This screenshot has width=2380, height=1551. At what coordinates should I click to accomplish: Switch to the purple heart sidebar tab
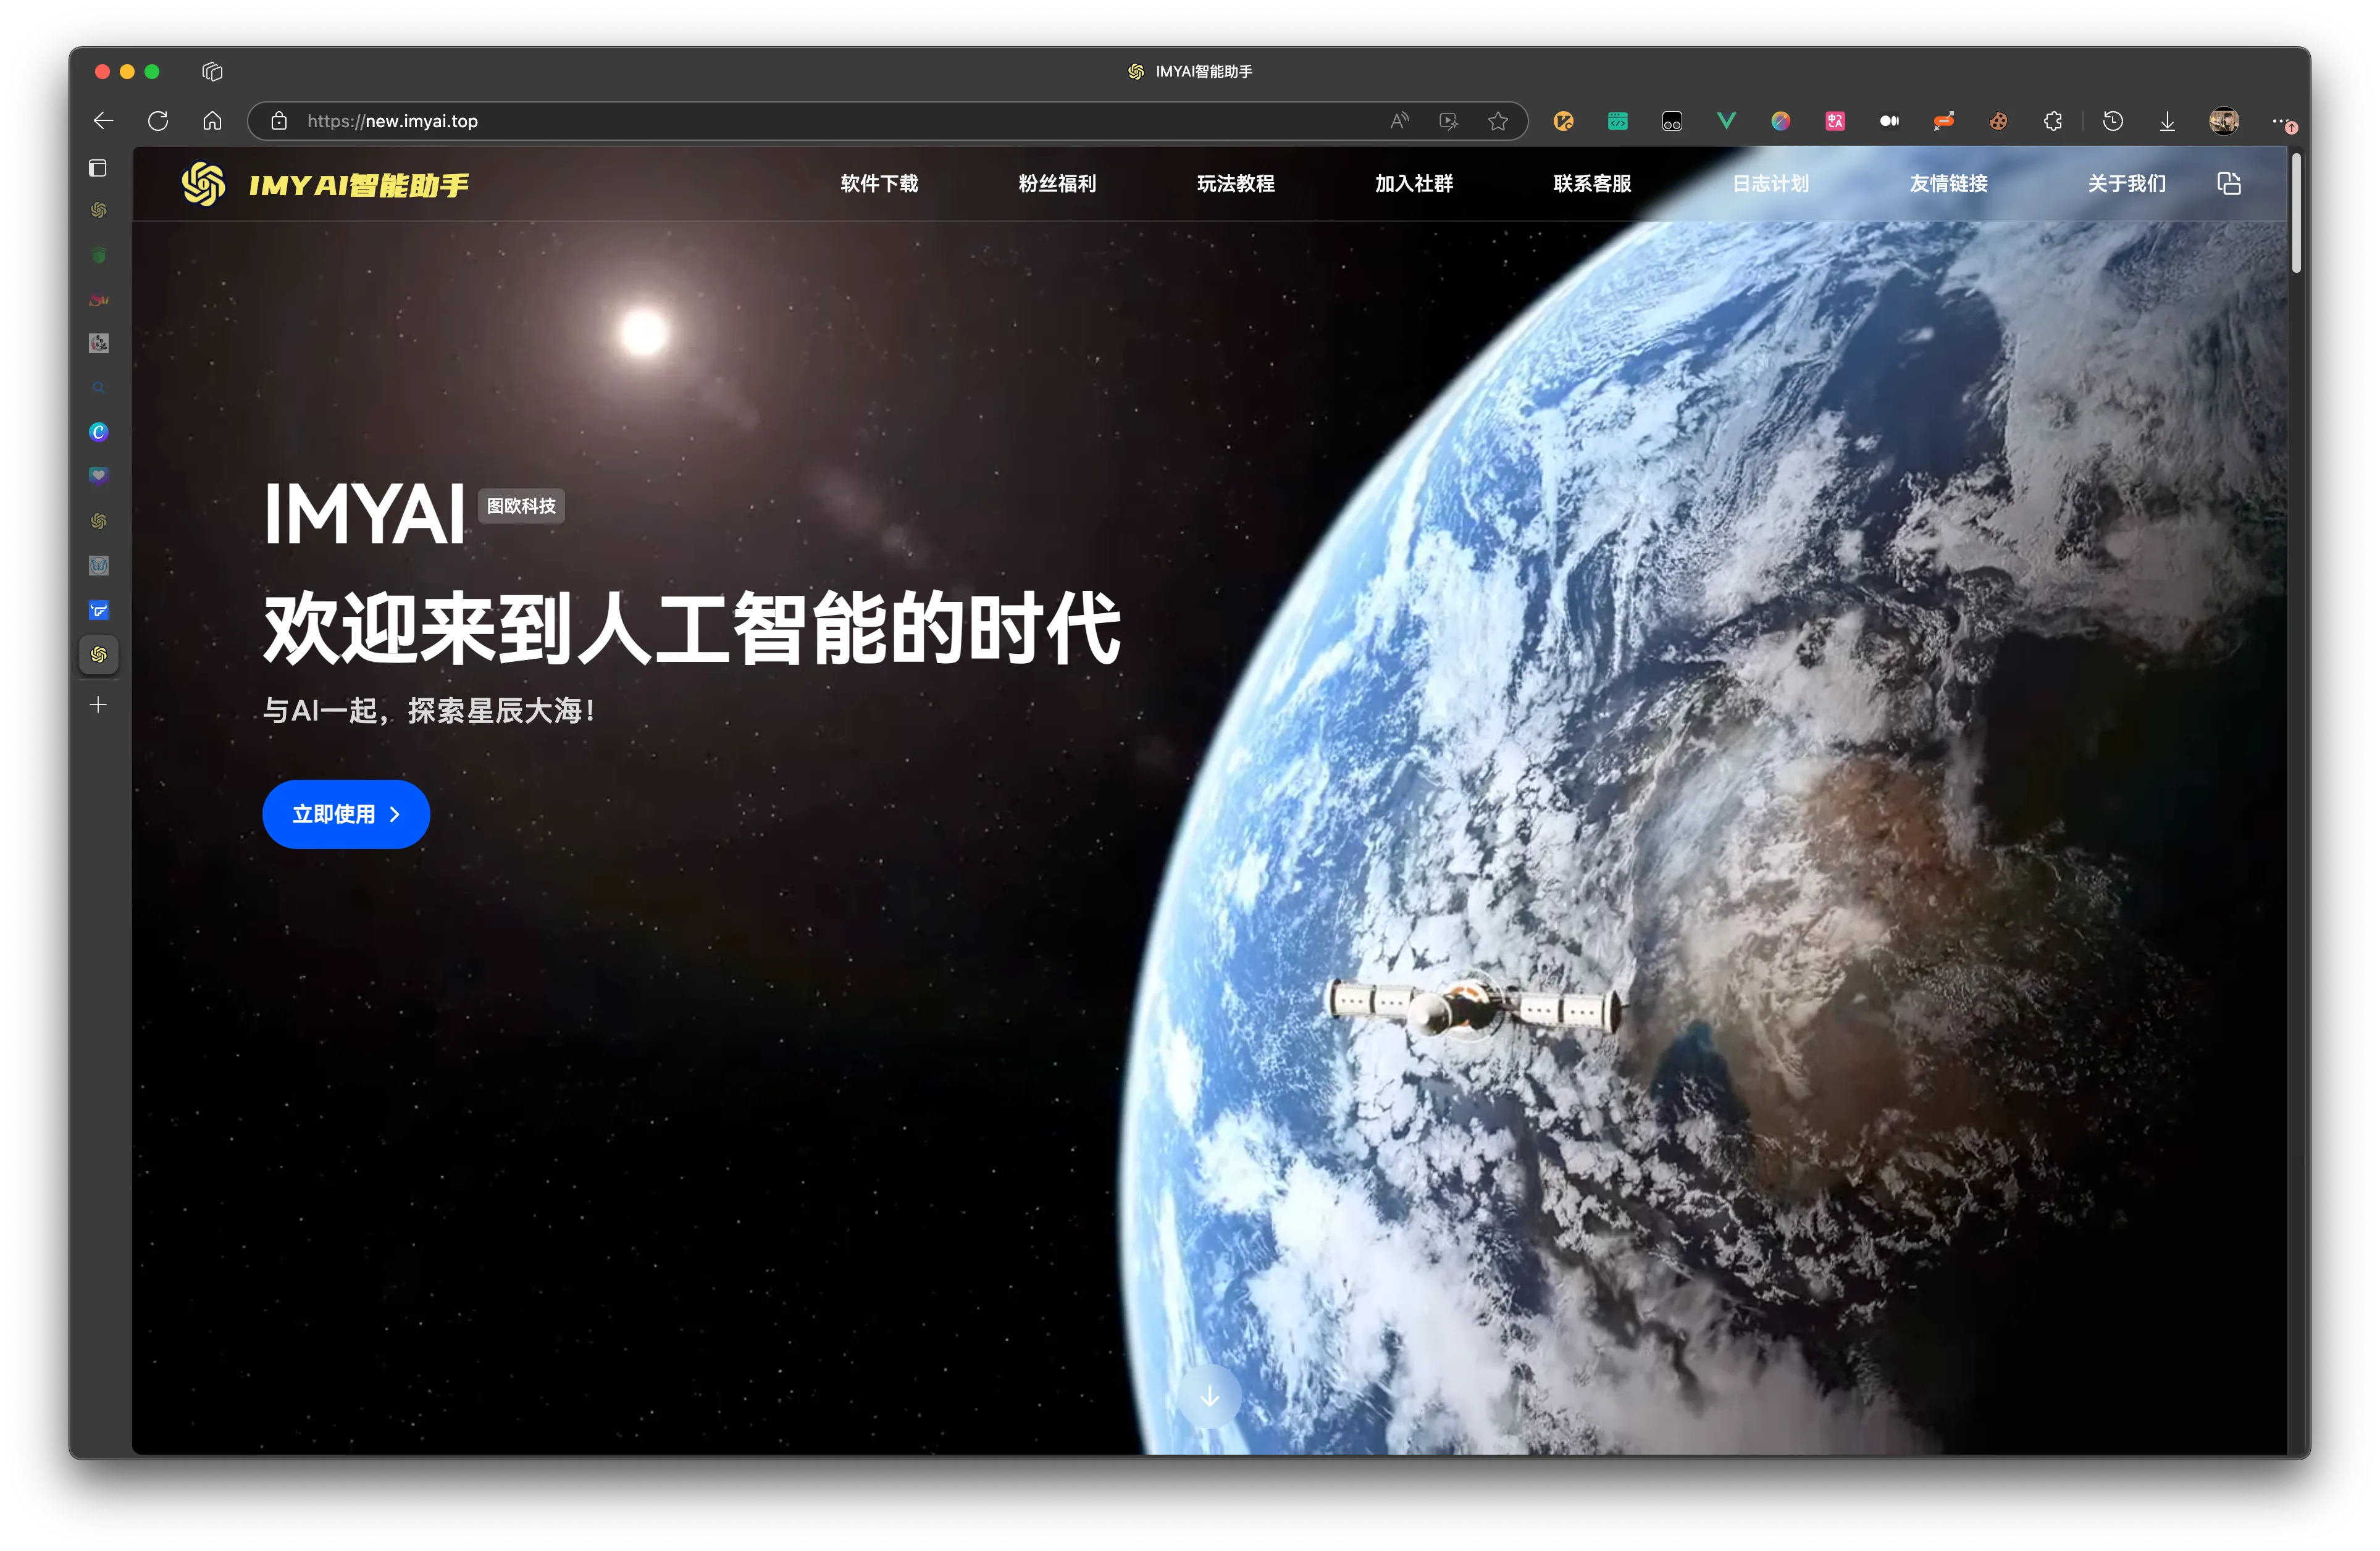pos(98,476)
